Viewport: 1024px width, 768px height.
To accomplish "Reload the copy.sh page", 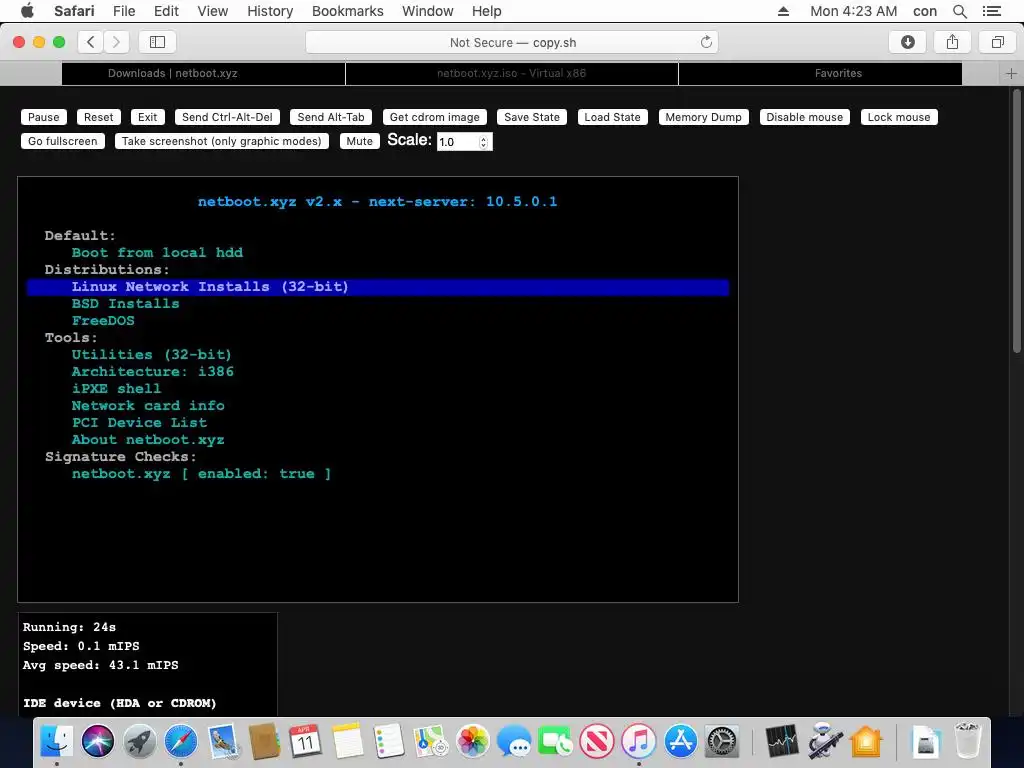I will [x=706, y=42].
